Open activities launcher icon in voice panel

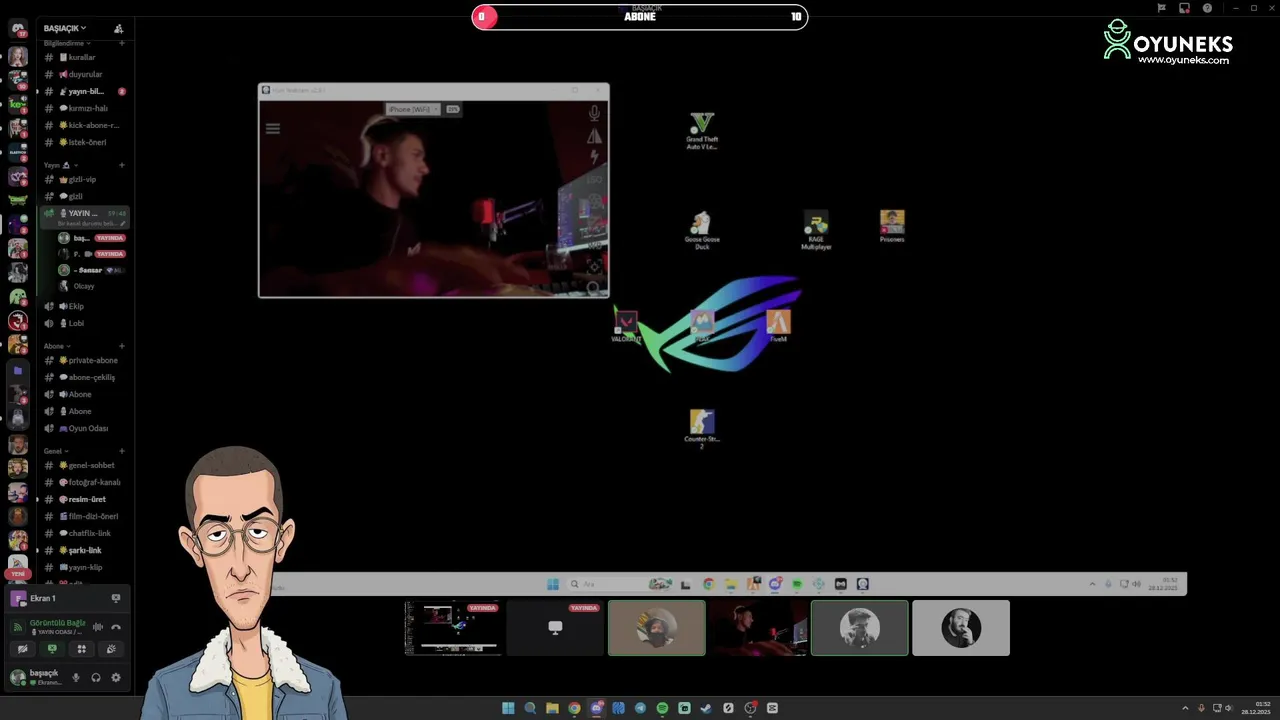(x=82, y=649)
